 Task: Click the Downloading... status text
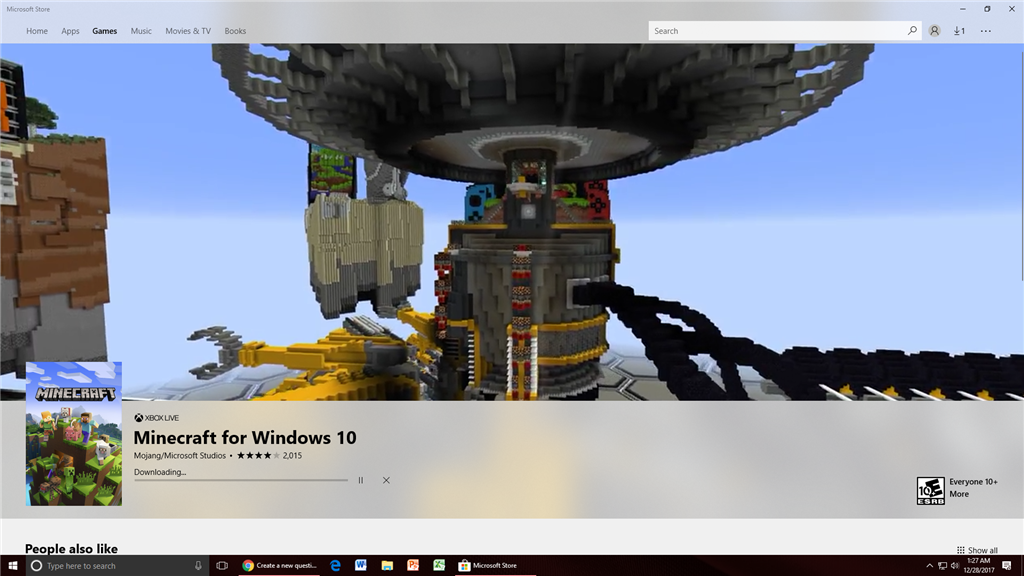click(x=160, y=472)
